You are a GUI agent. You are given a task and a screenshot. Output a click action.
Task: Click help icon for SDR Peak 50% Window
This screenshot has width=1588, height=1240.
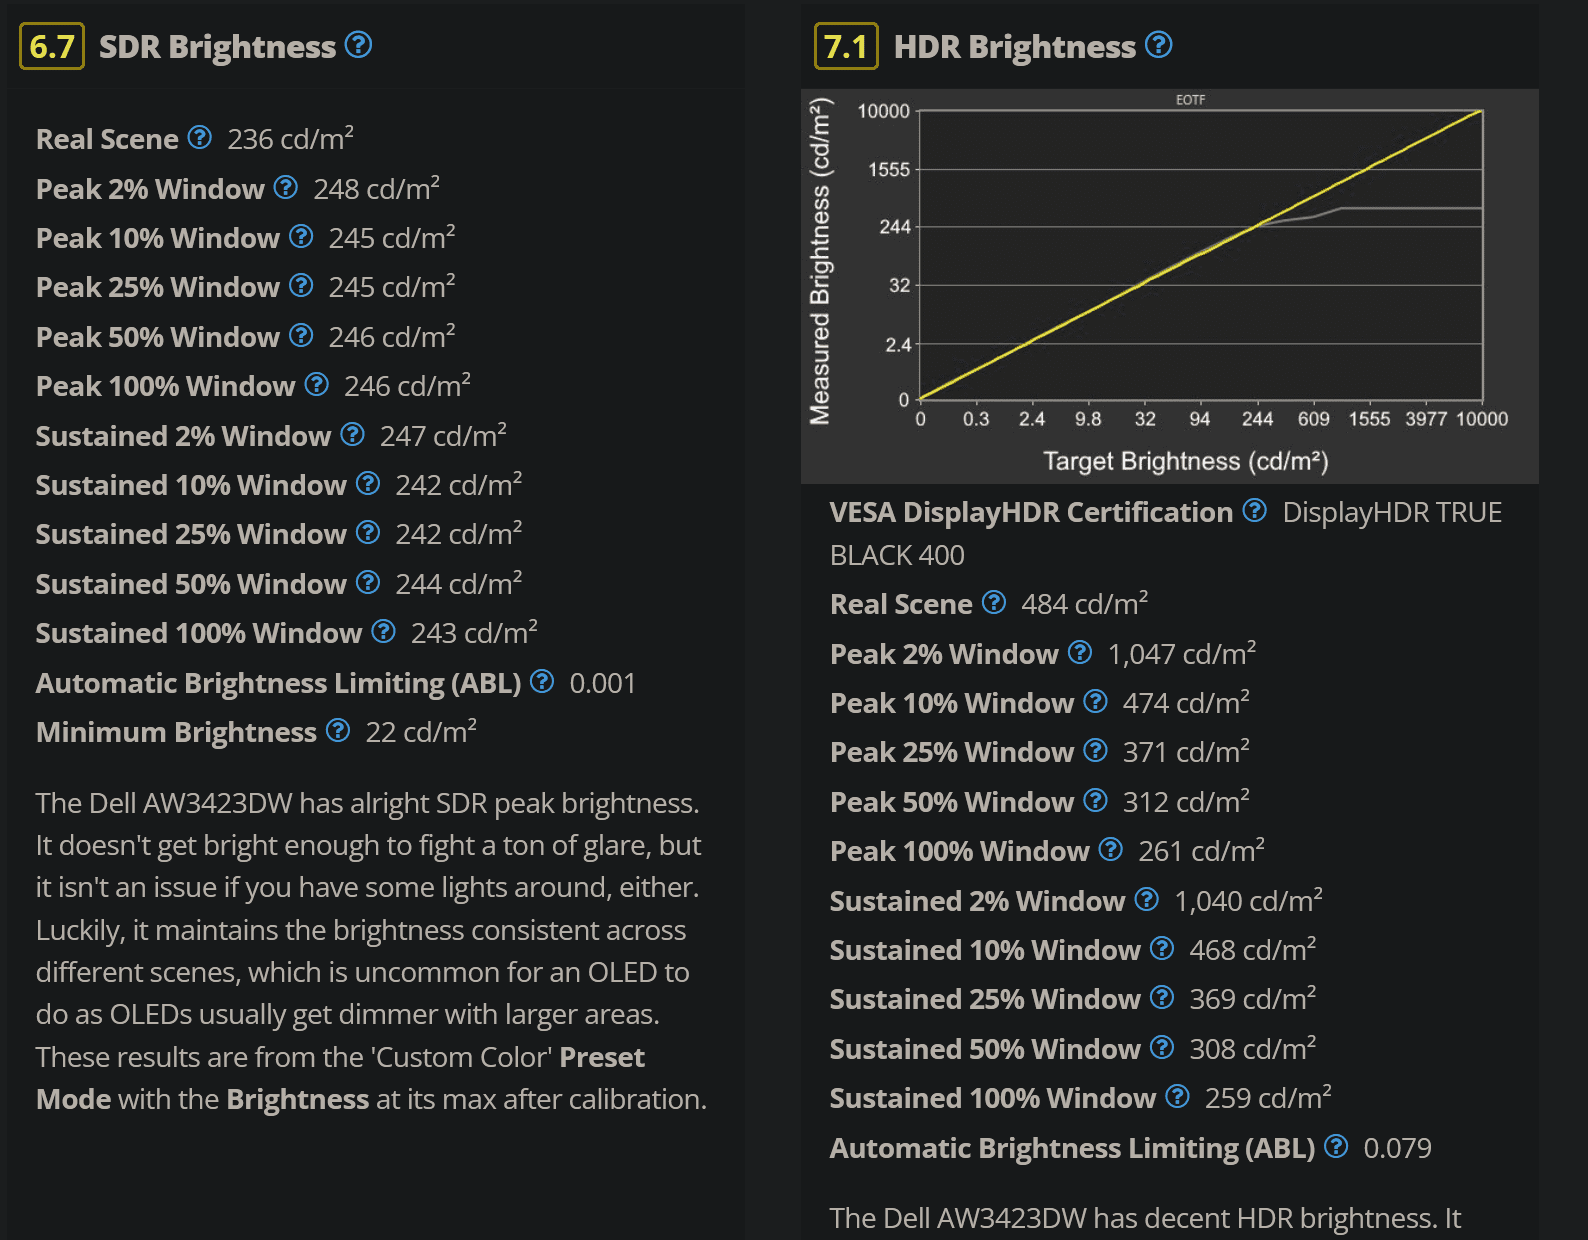click(x=301, y=335)
